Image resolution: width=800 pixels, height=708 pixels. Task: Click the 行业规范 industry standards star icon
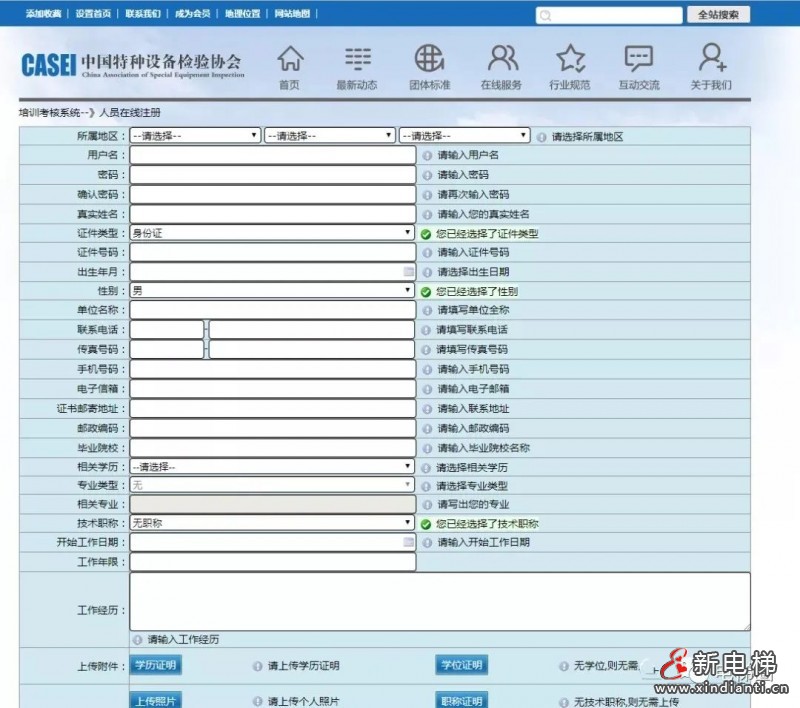pyautogui.click(x=568, y=60)
